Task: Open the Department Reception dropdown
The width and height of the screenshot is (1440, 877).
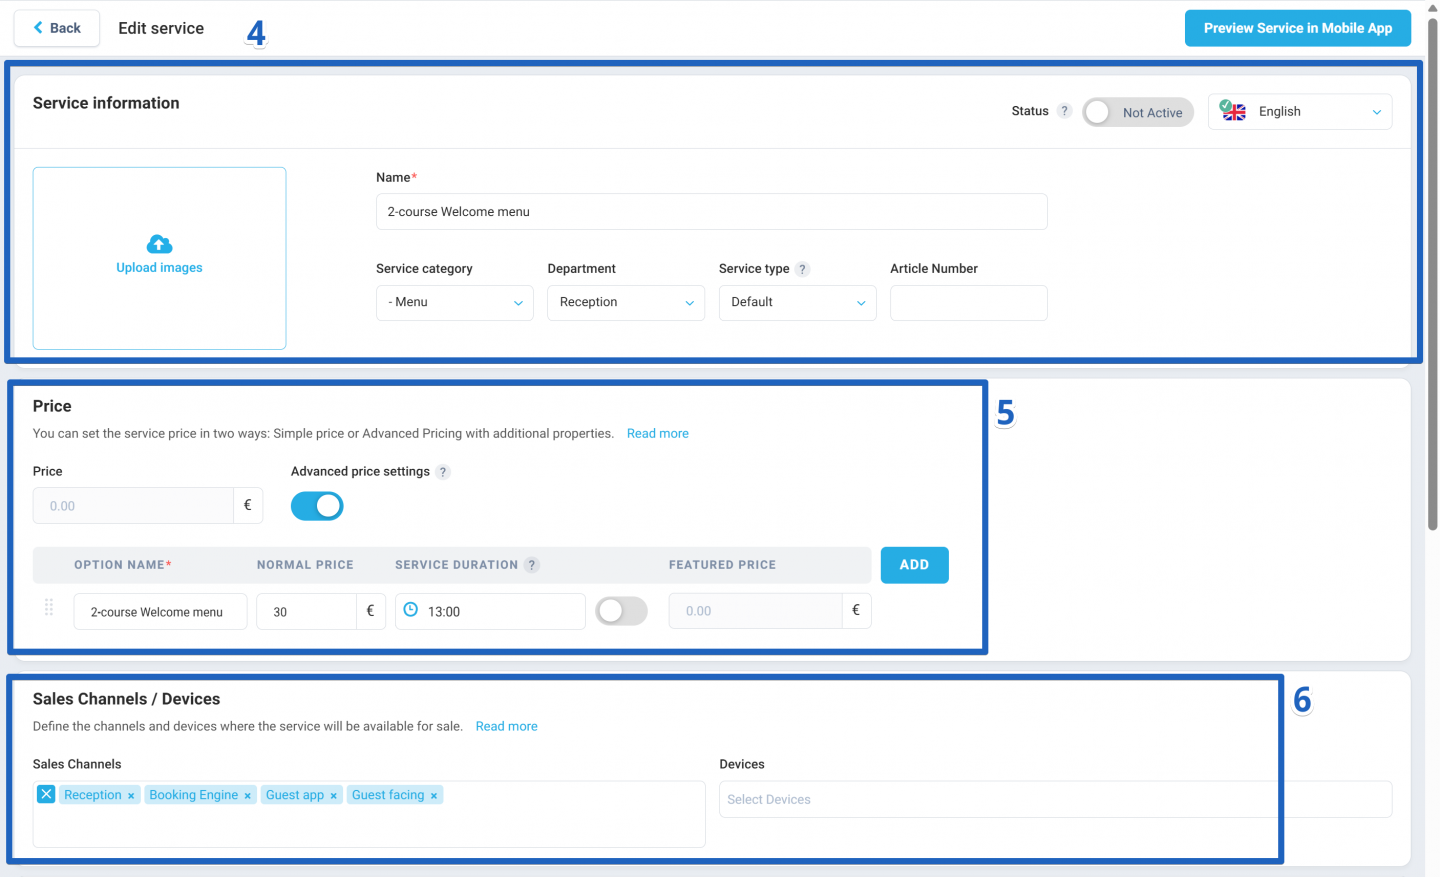Action: point(626,302)
